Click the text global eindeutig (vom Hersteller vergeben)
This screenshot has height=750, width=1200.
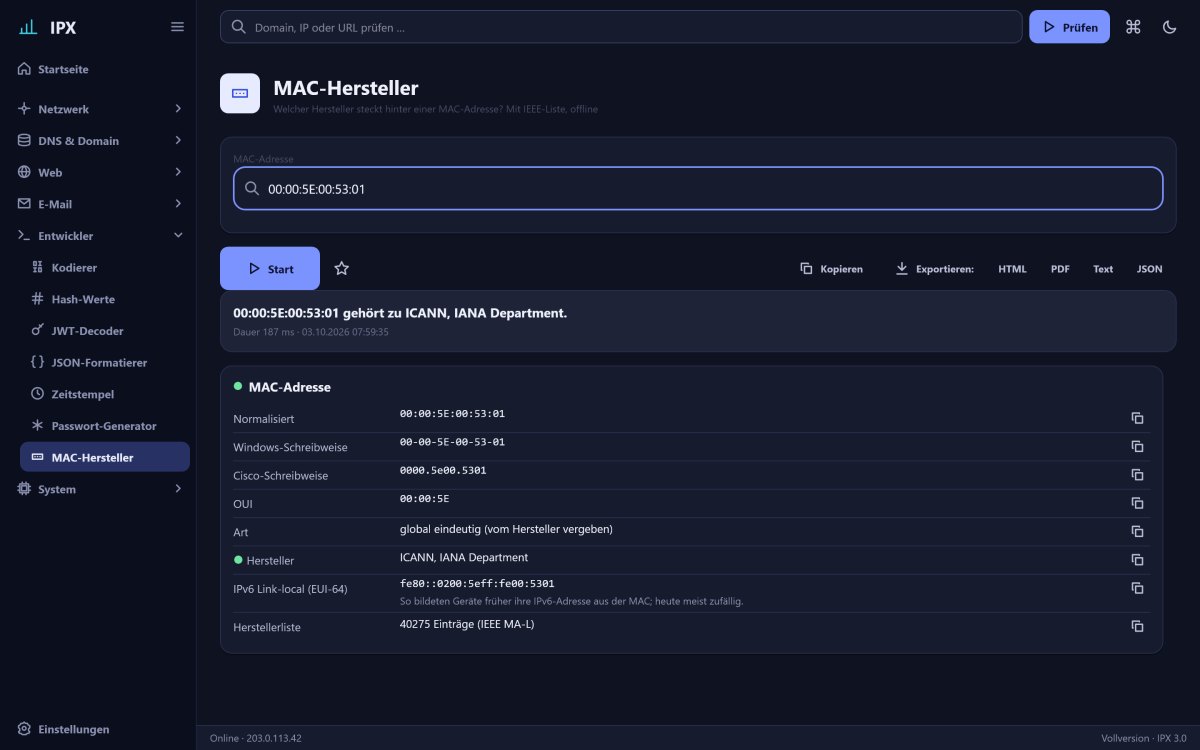[506, 528]
